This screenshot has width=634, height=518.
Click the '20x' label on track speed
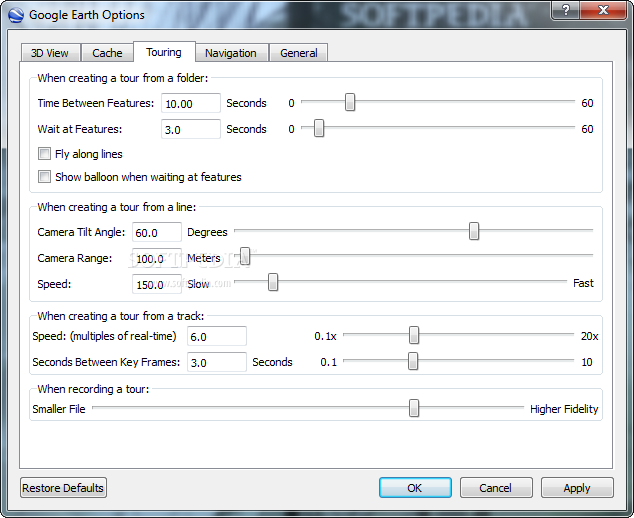[590, 336]
